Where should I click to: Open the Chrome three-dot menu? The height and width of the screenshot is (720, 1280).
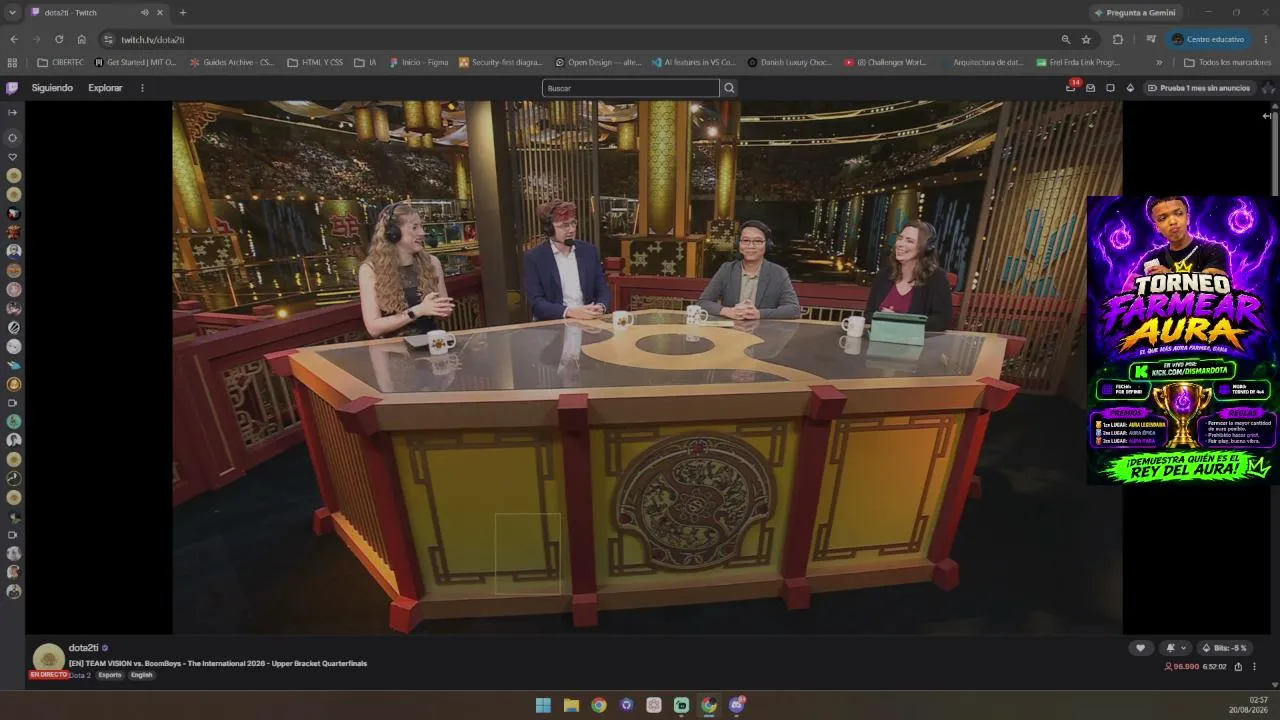(x=1266, y=39)
